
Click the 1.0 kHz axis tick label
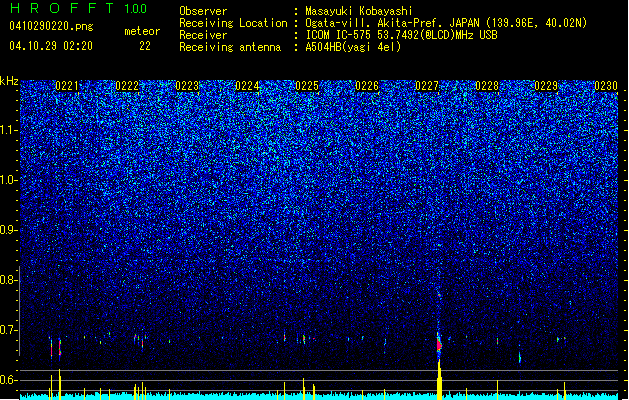tap(9, 180)
